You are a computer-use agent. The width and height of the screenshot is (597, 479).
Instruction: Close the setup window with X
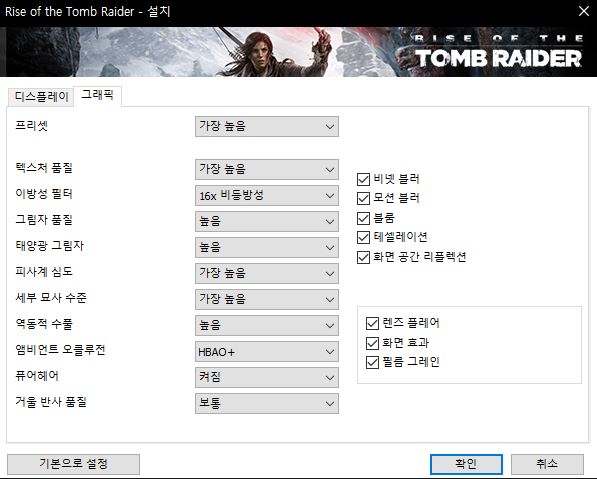pyautogui.click(x=584, y=11)
